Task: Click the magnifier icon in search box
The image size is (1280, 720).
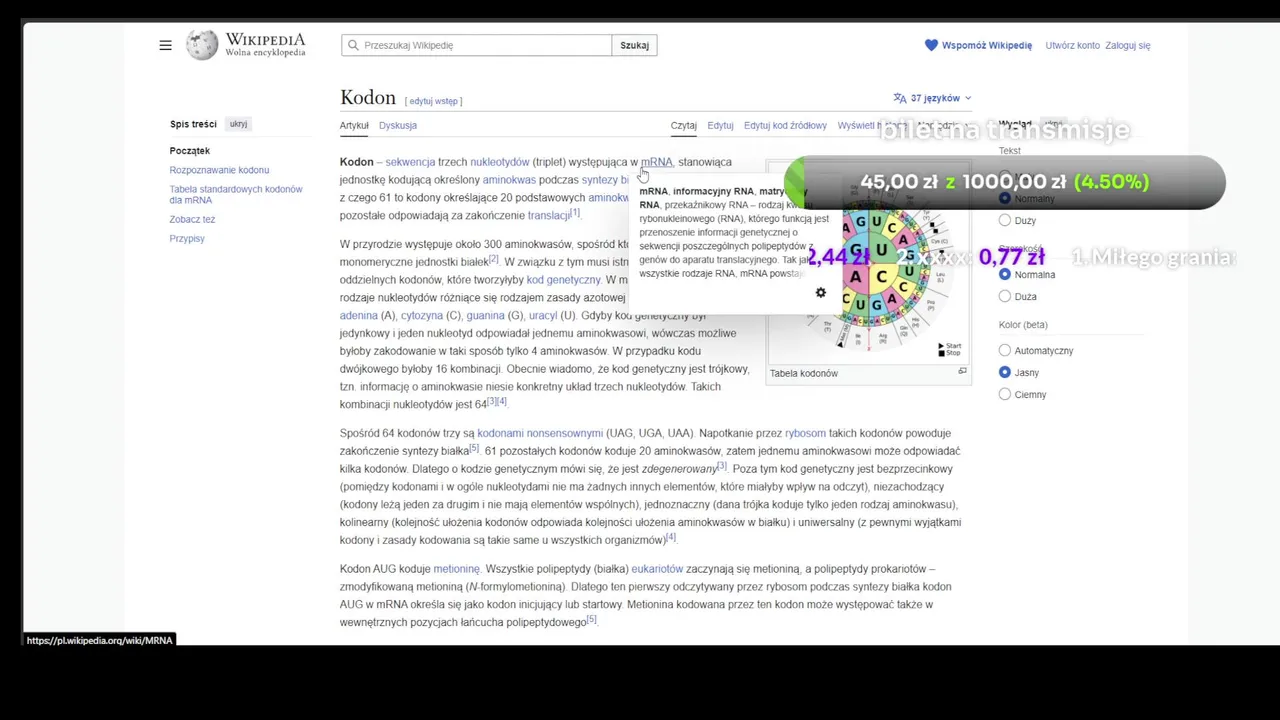Action: click(x=353, y=45)
